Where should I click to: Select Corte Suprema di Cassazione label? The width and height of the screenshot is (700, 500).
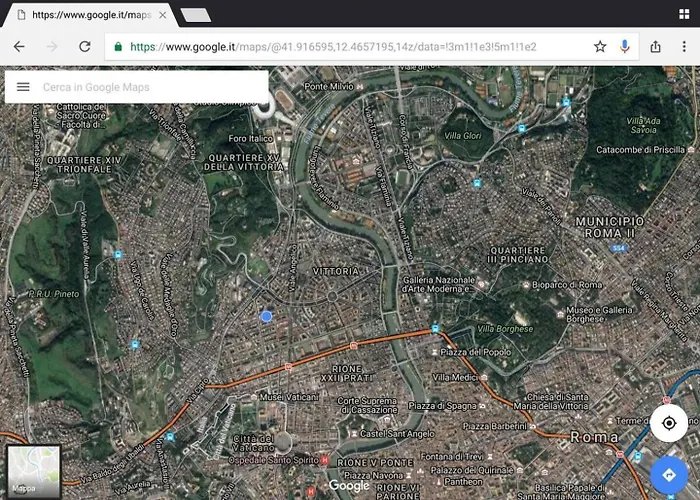(367, 405)
